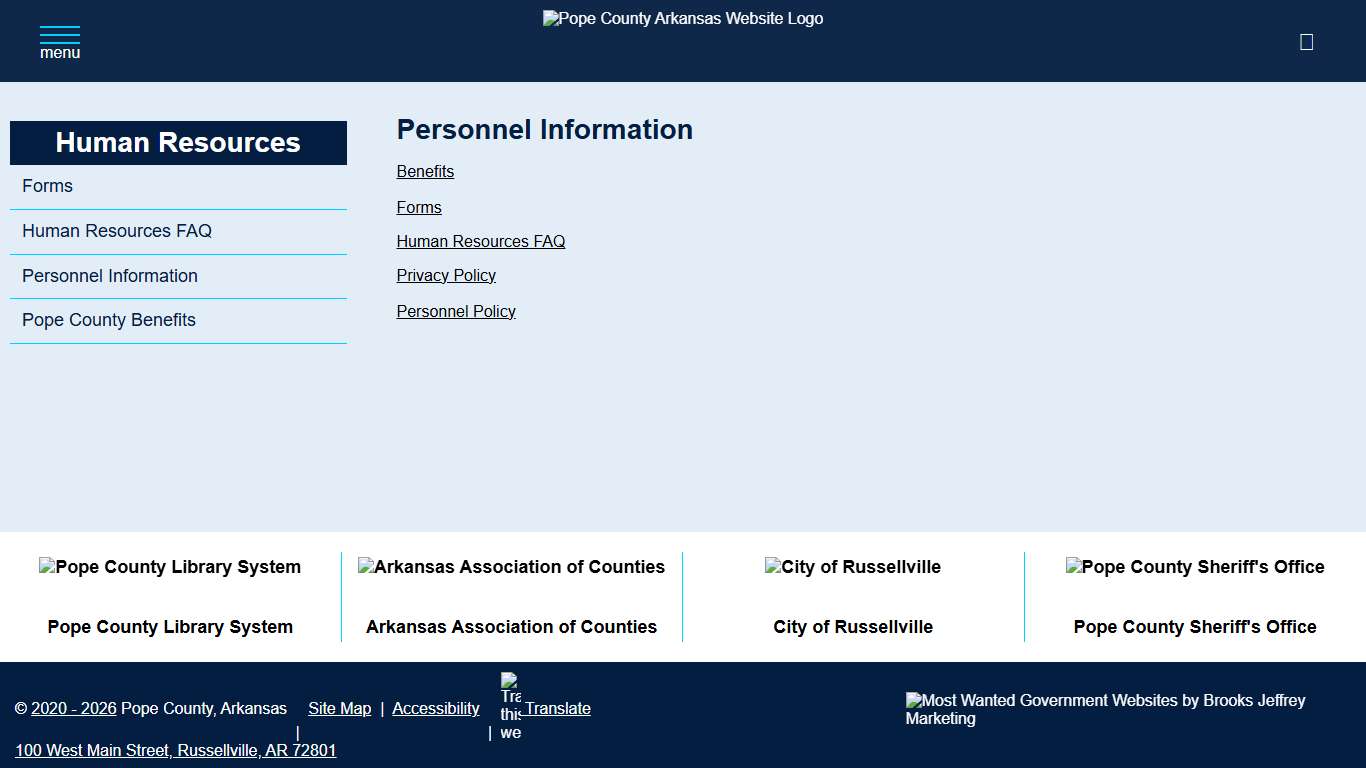Select Personnel Information sidebar item
This screenshot has height=768, width=1366.
coord(109,276)
